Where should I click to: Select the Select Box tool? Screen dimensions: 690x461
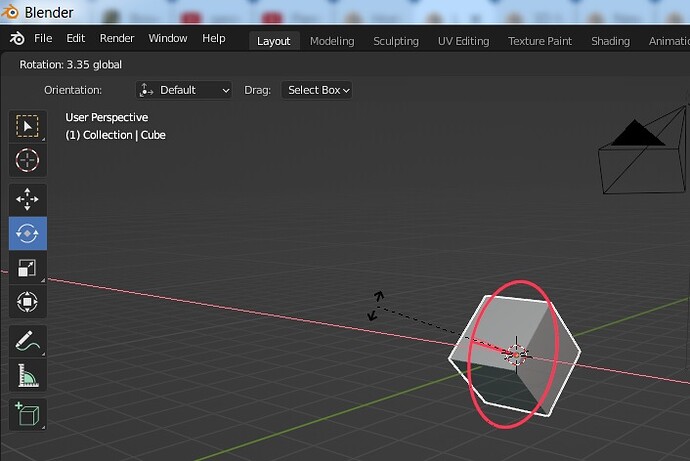point(27,126)
